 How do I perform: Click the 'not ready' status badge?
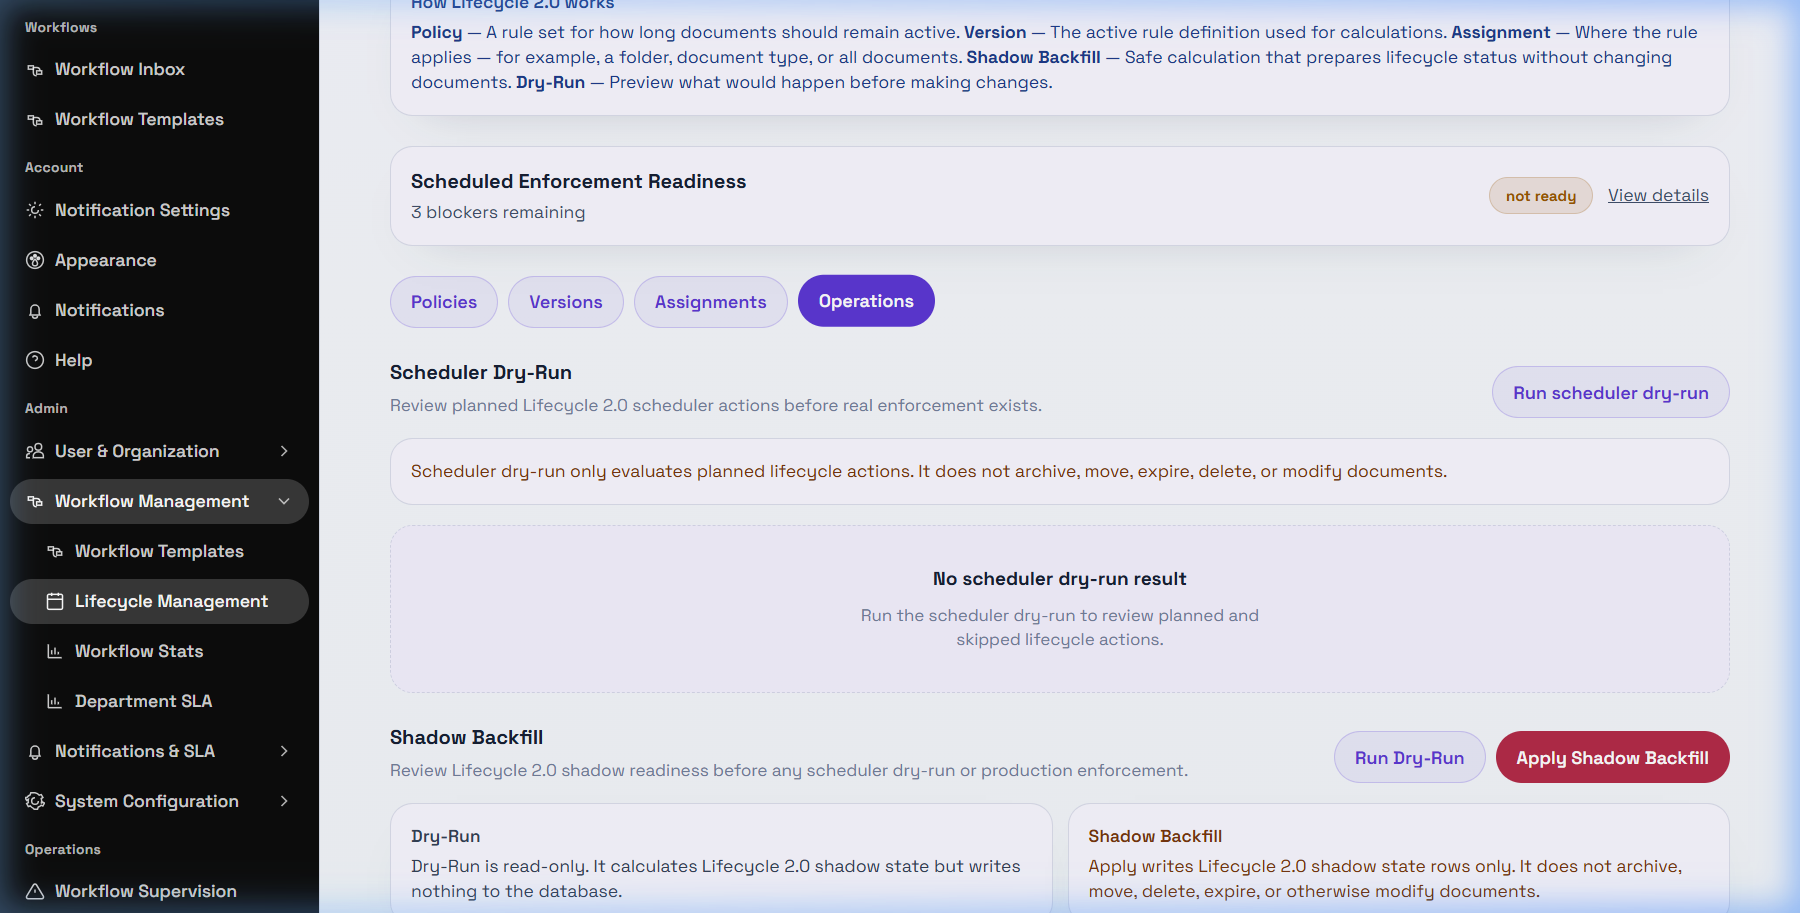pyautogui.click(x=1541, y=196)
